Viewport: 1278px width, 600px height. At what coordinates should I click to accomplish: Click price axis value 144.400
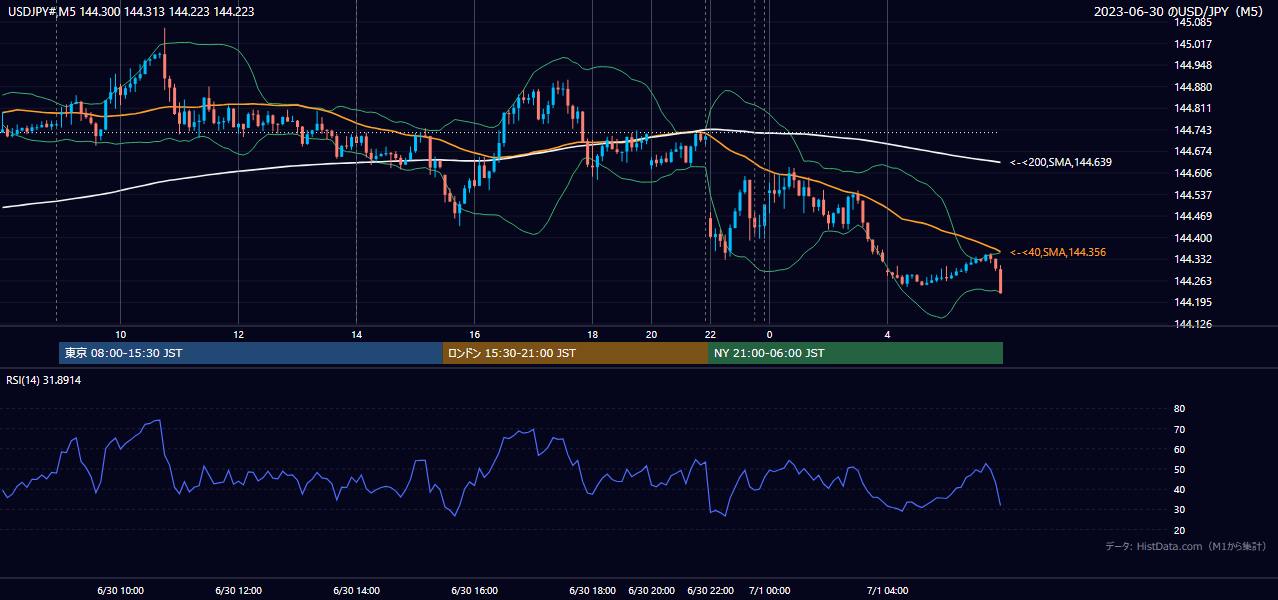tap(1193, 238)
